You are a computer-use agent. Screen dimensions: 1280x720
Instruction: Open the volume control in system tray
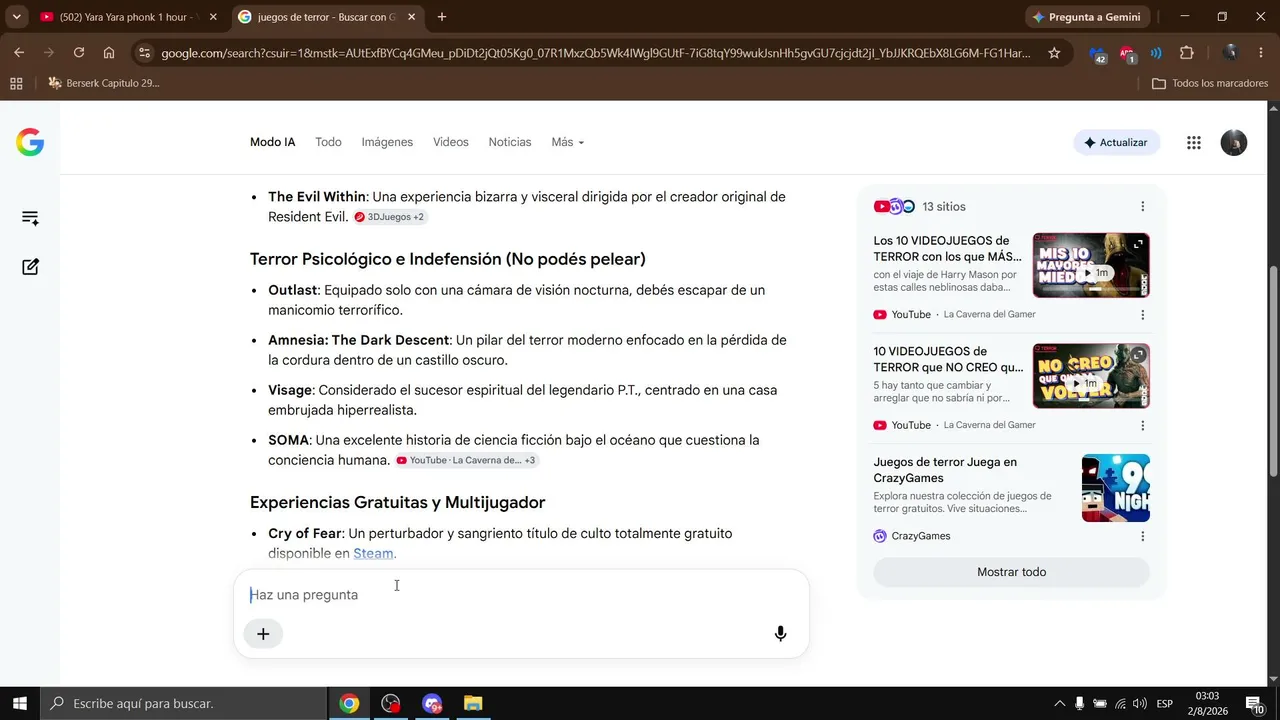1140,704
